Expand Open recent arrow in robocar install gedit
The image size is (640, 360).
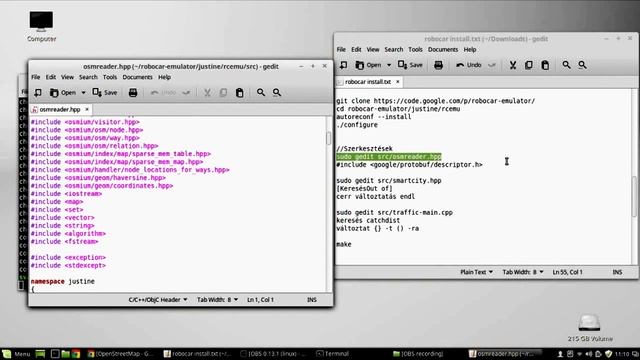point(389,65)
